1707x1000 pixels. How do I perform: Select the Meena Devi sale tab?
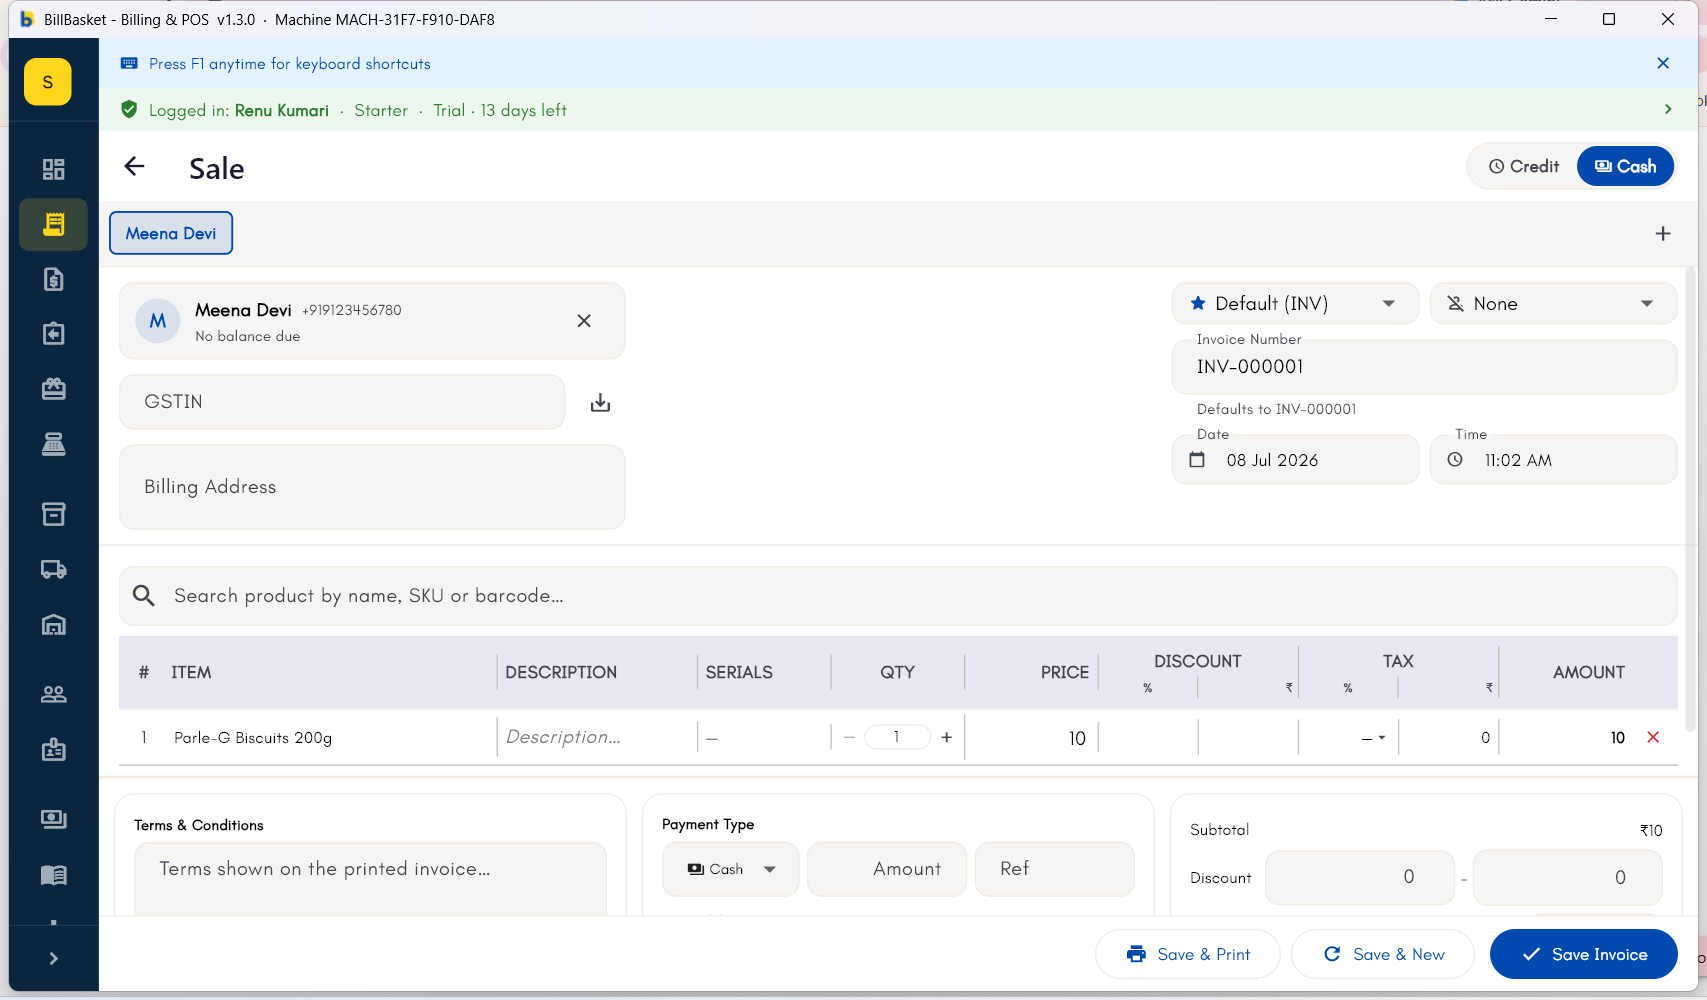pos(171,233)
